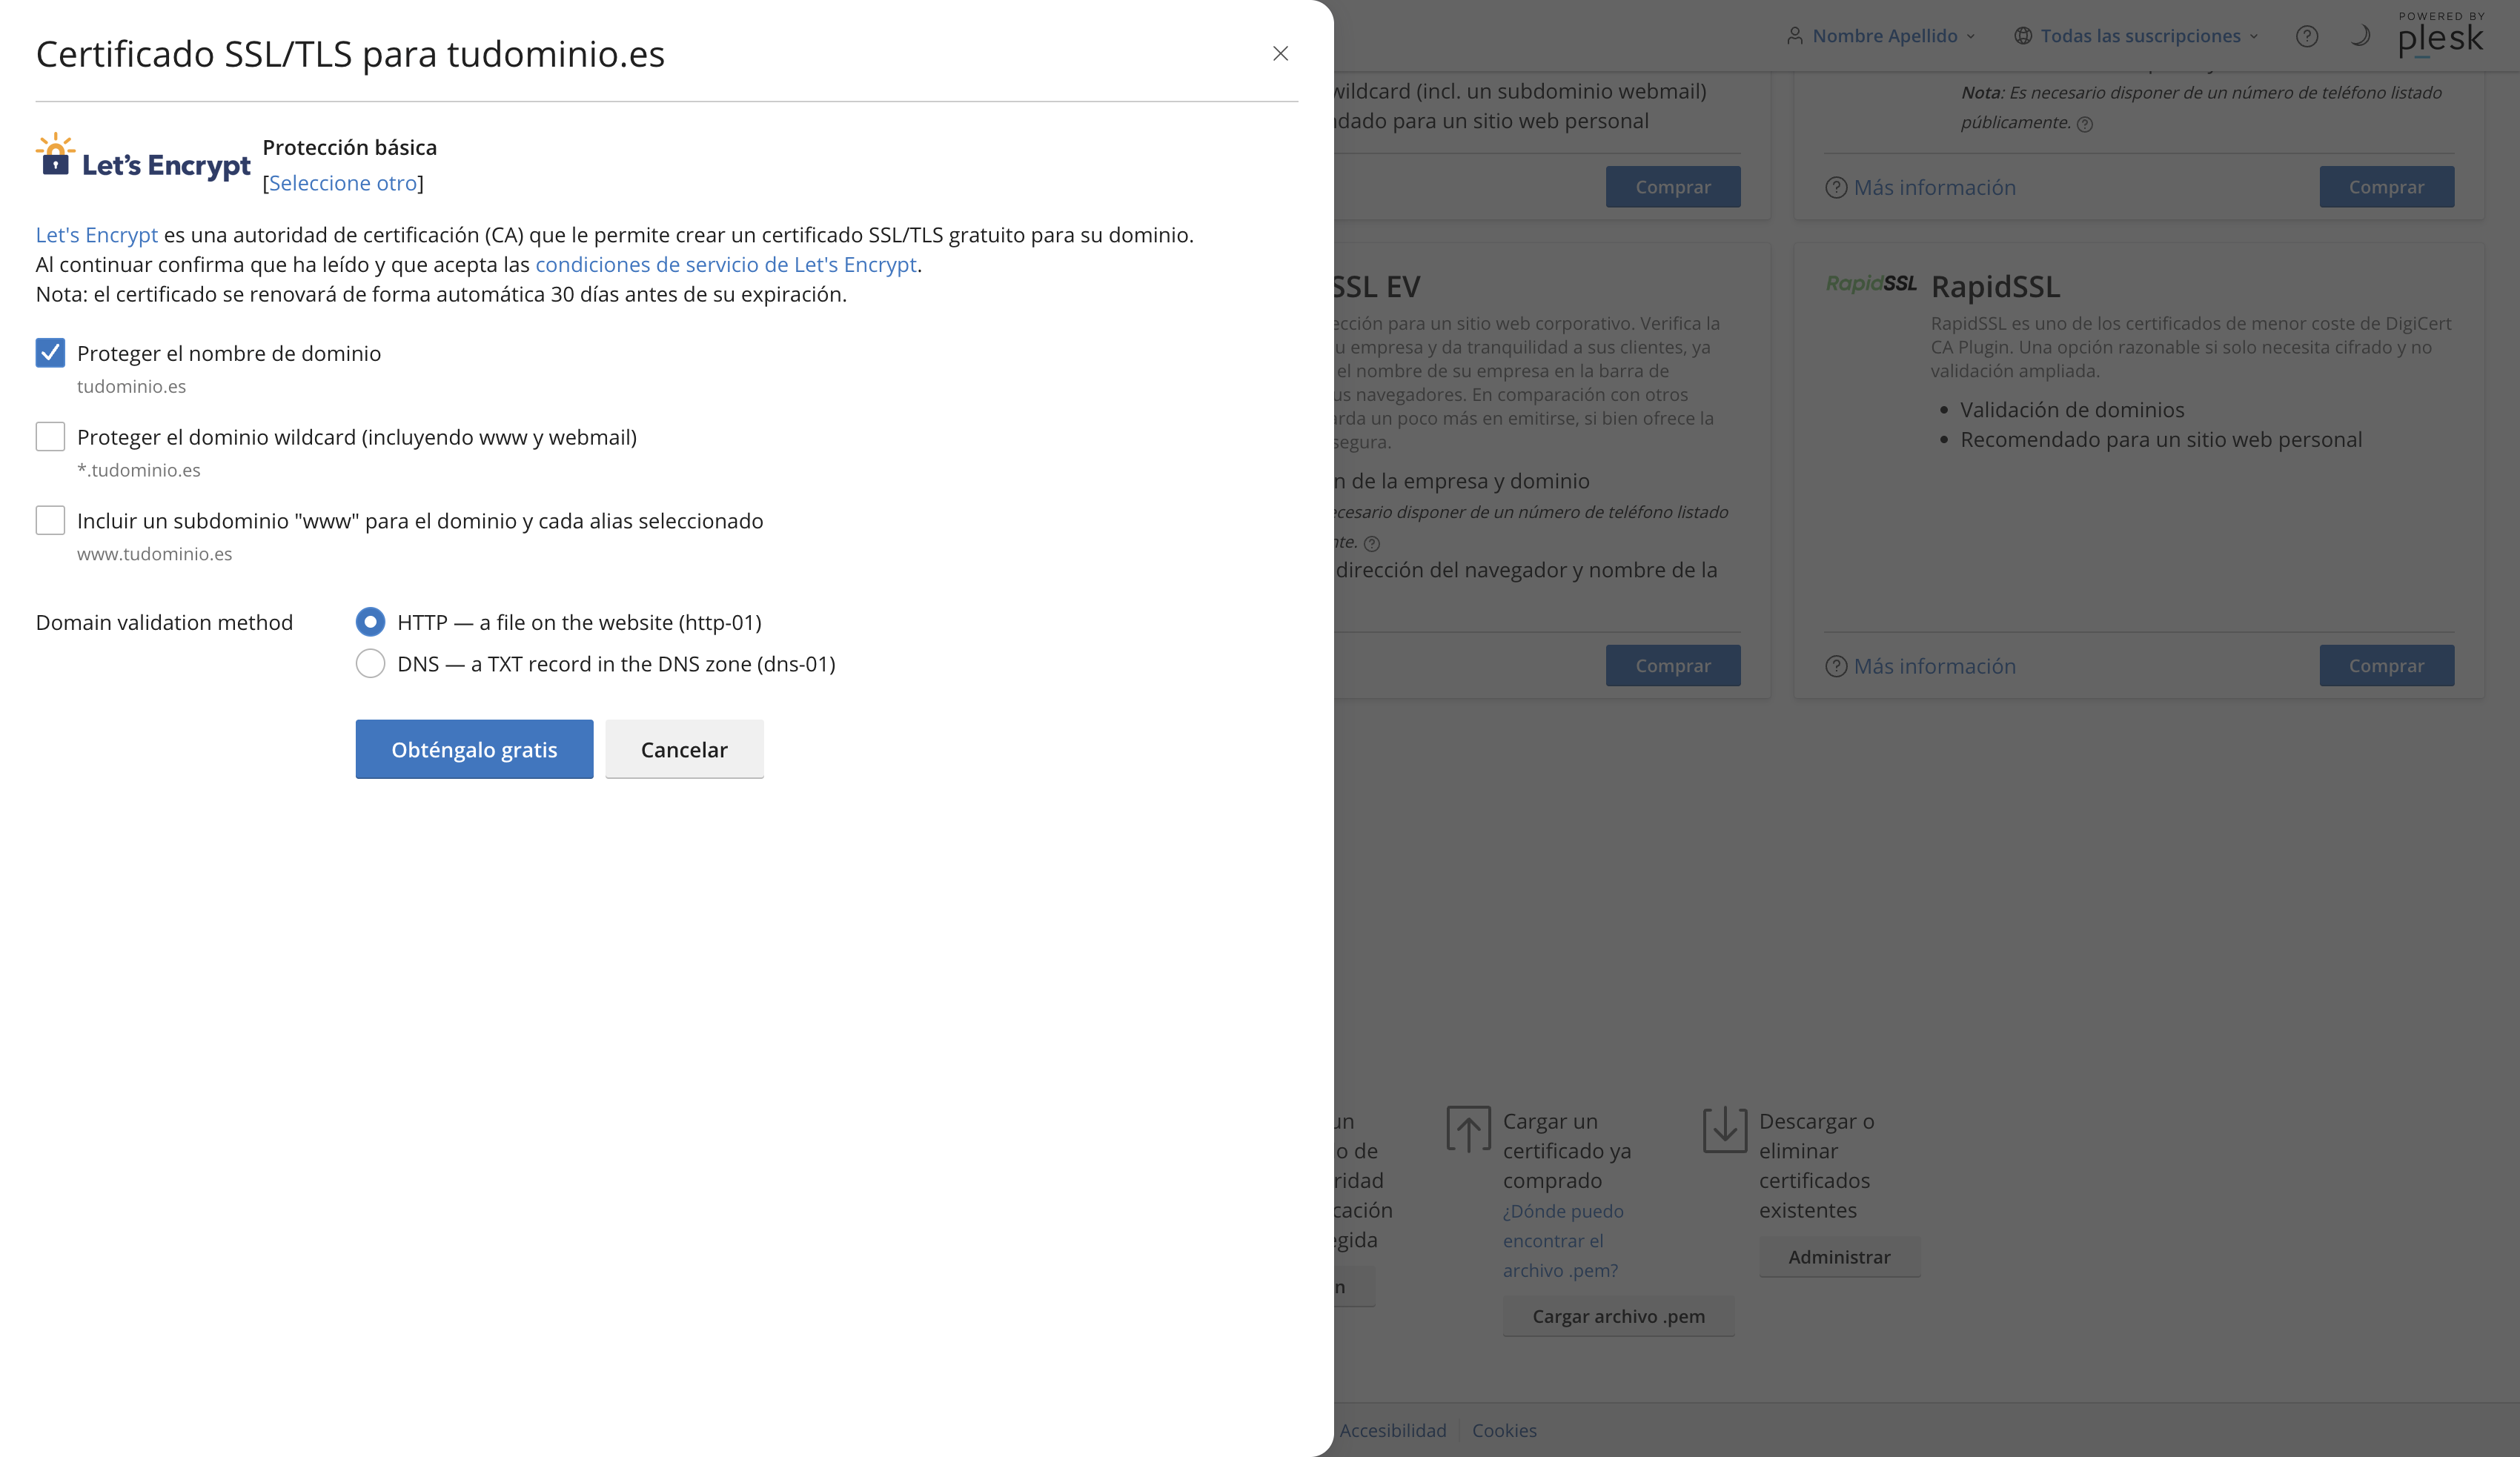The width and height of the screenshot is (2520, 1457).
Task: Click the Plesk logo
Action: click(2441, 35)
